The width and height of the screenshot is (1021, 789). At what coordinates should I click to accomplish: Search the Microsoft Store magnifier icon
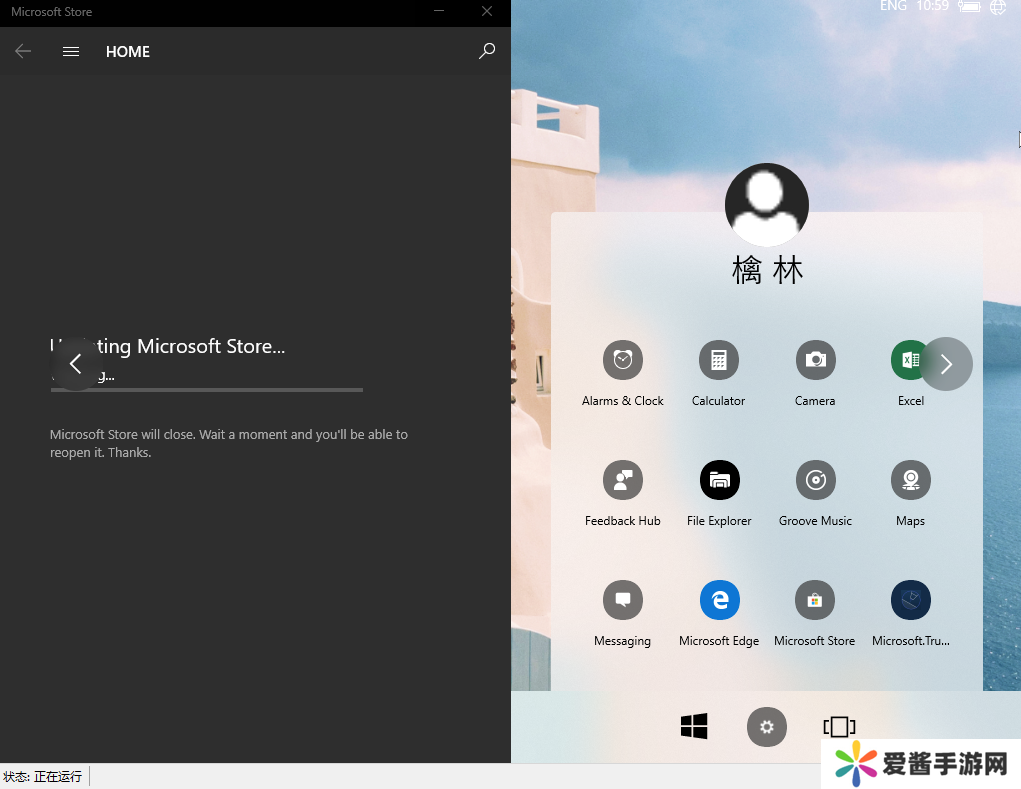tap(487, 51)
